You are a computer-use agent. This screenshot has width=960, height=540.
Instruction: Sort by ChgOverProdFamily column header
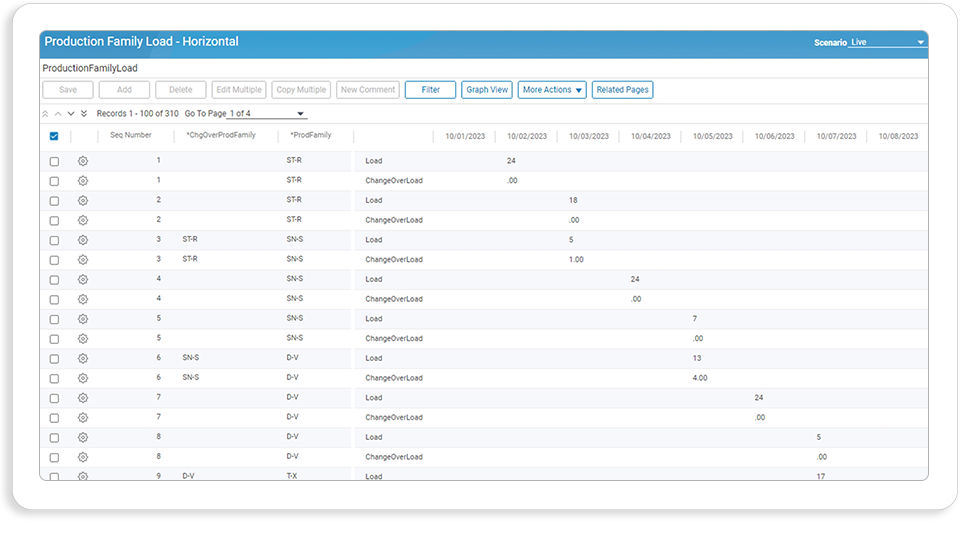click(221, 135)
